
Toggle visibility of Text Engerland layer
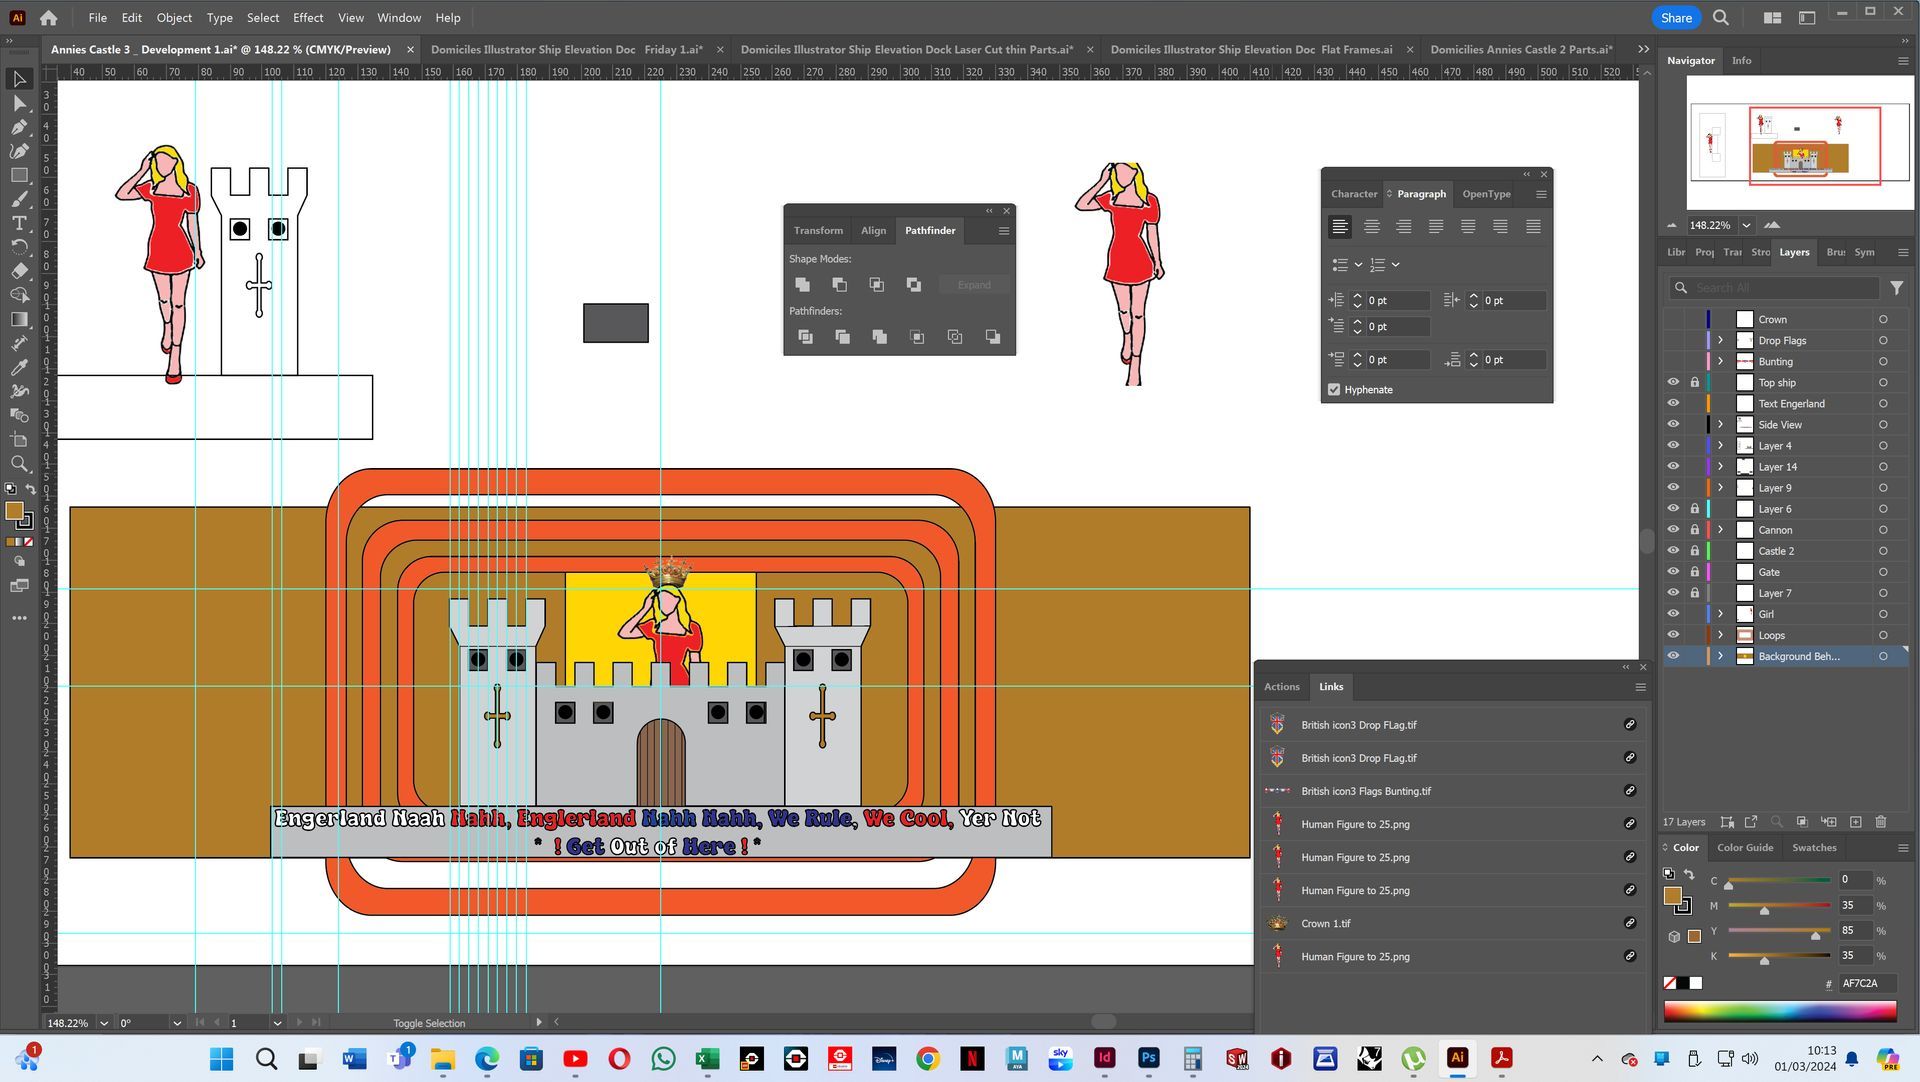pos(1673,404)
